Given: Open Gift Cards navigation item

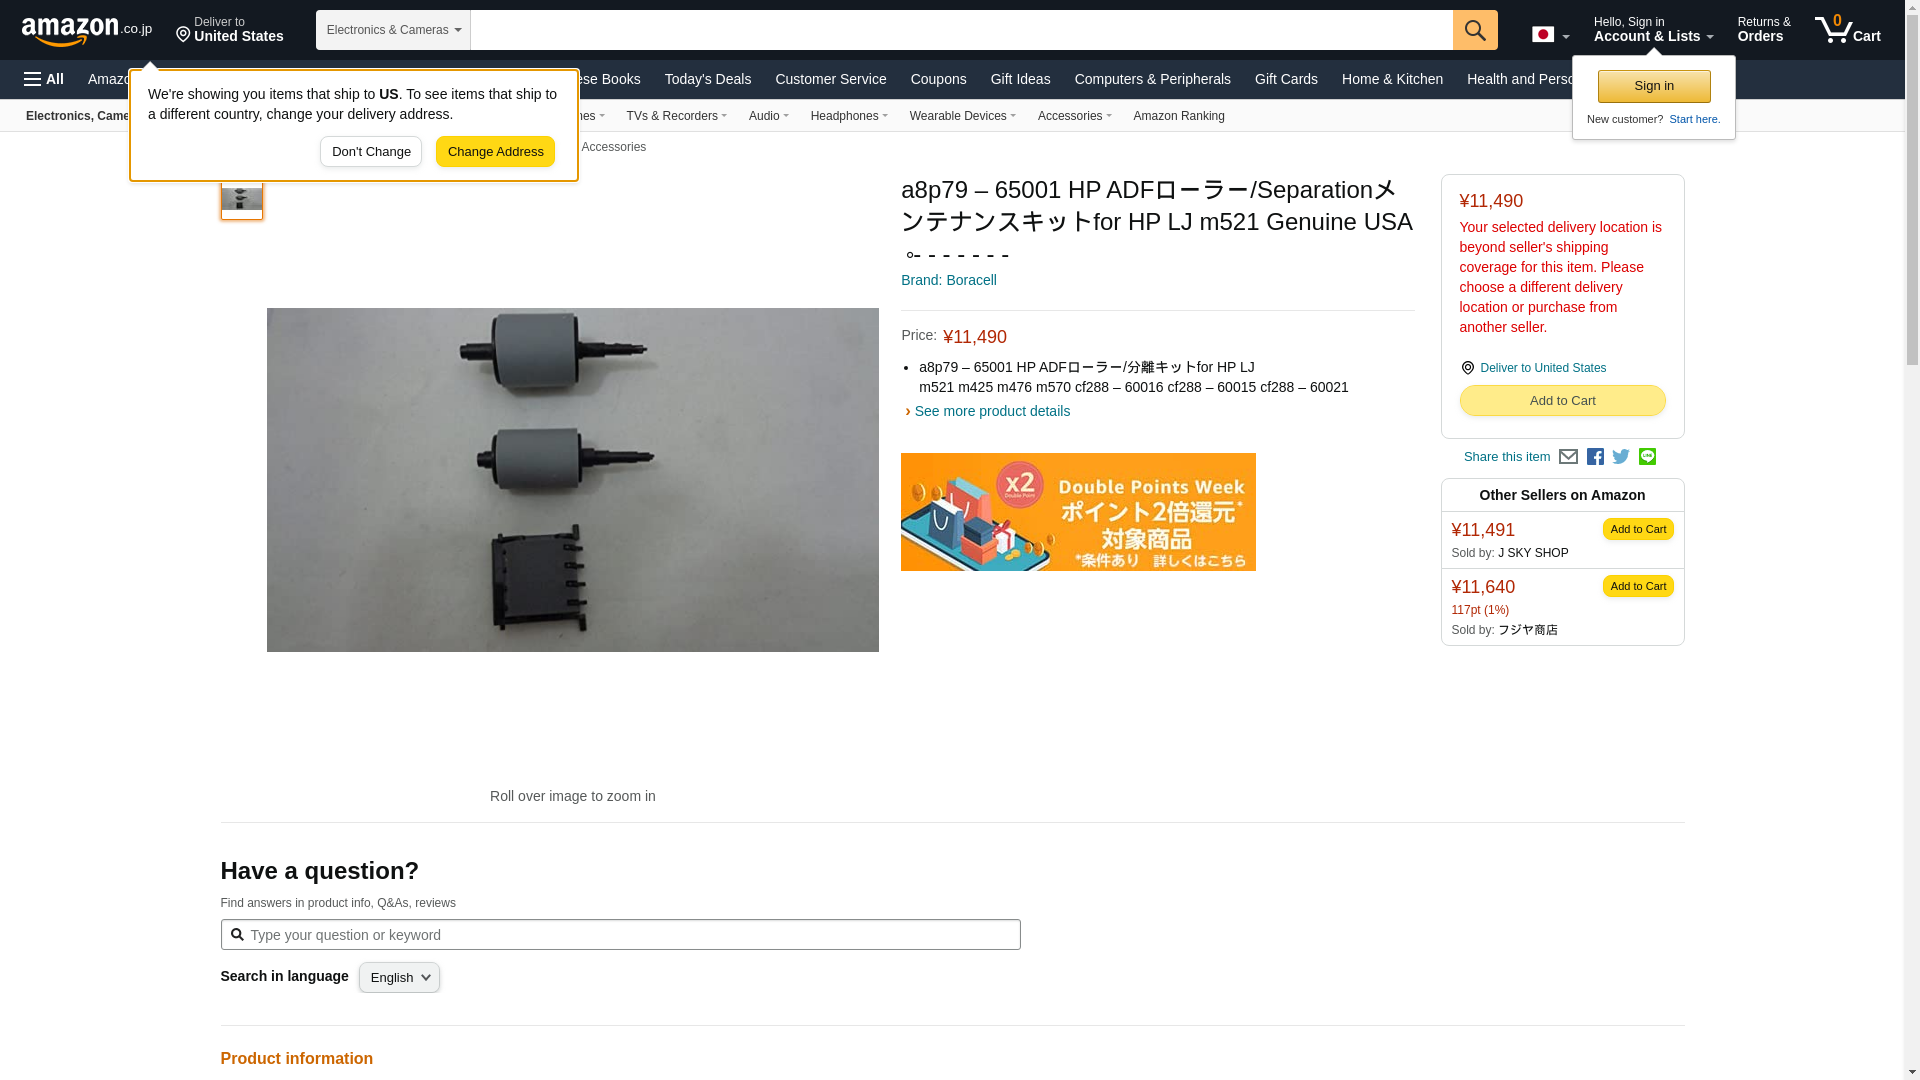Looking at the screenshot, I should point(1285,79).
